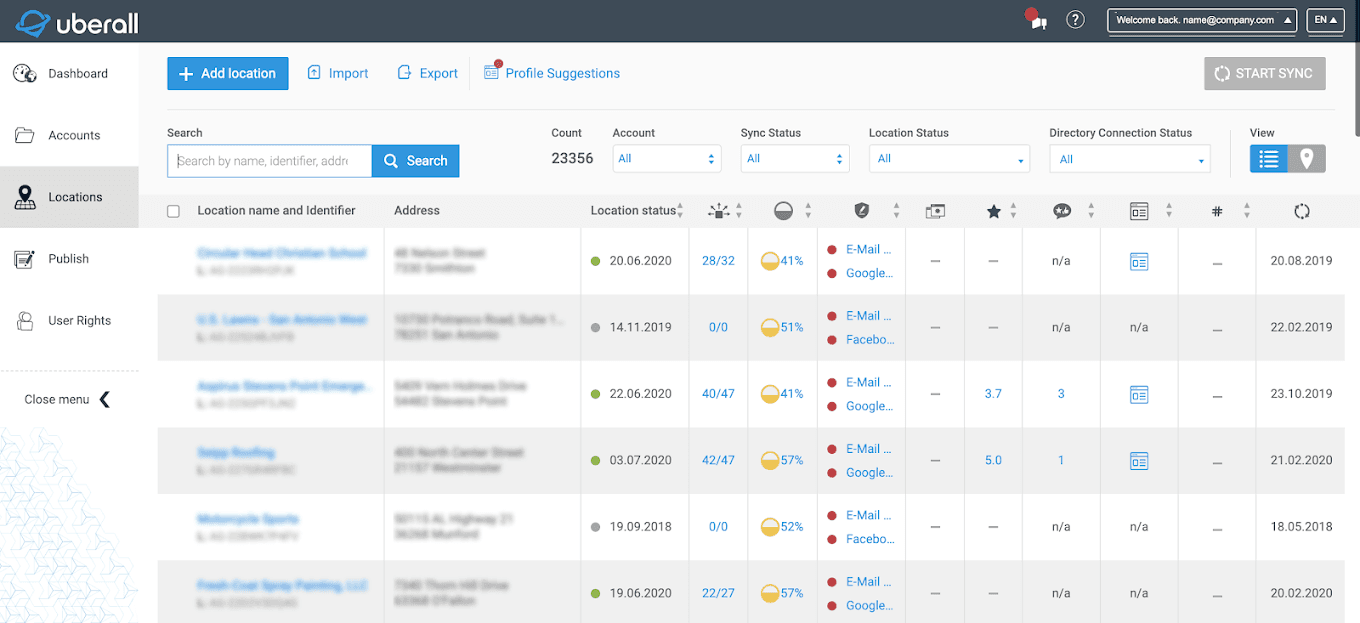Click the page vertical scrollbar
Screen dimensions: 1360x623
pyautogui.click(x=1355, y=70)
